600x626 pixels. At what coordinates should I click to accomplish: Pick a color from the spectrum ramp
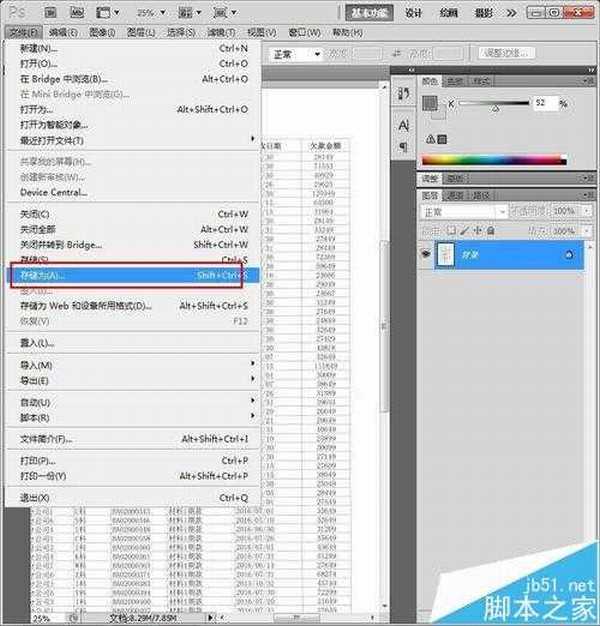click(494, 160)
